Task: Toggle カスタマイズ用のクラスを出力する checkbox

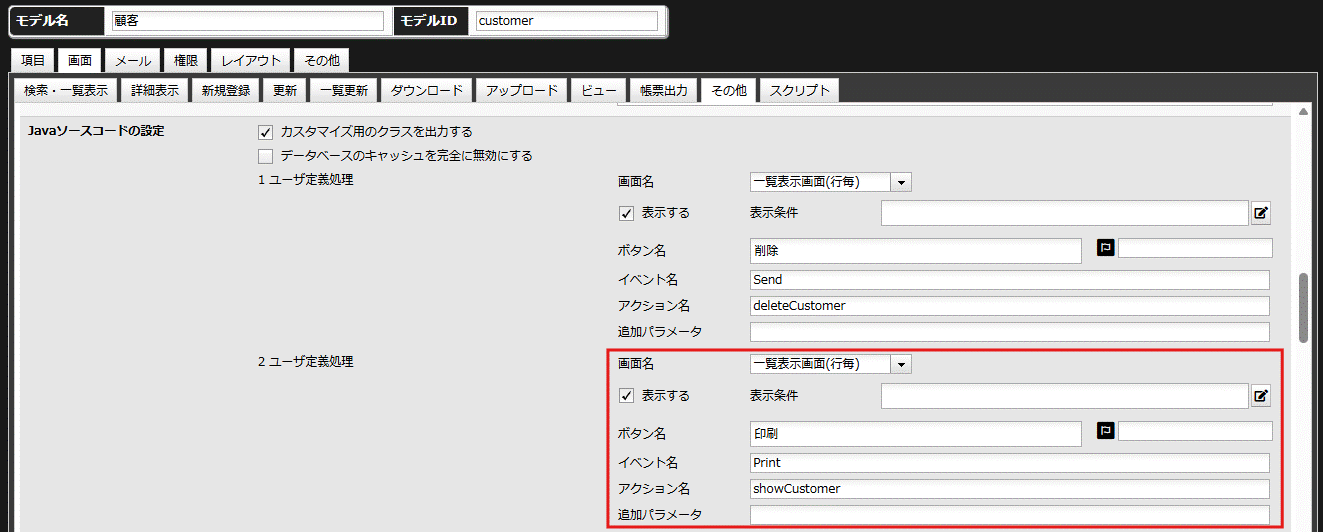Action: pos(265,132)
